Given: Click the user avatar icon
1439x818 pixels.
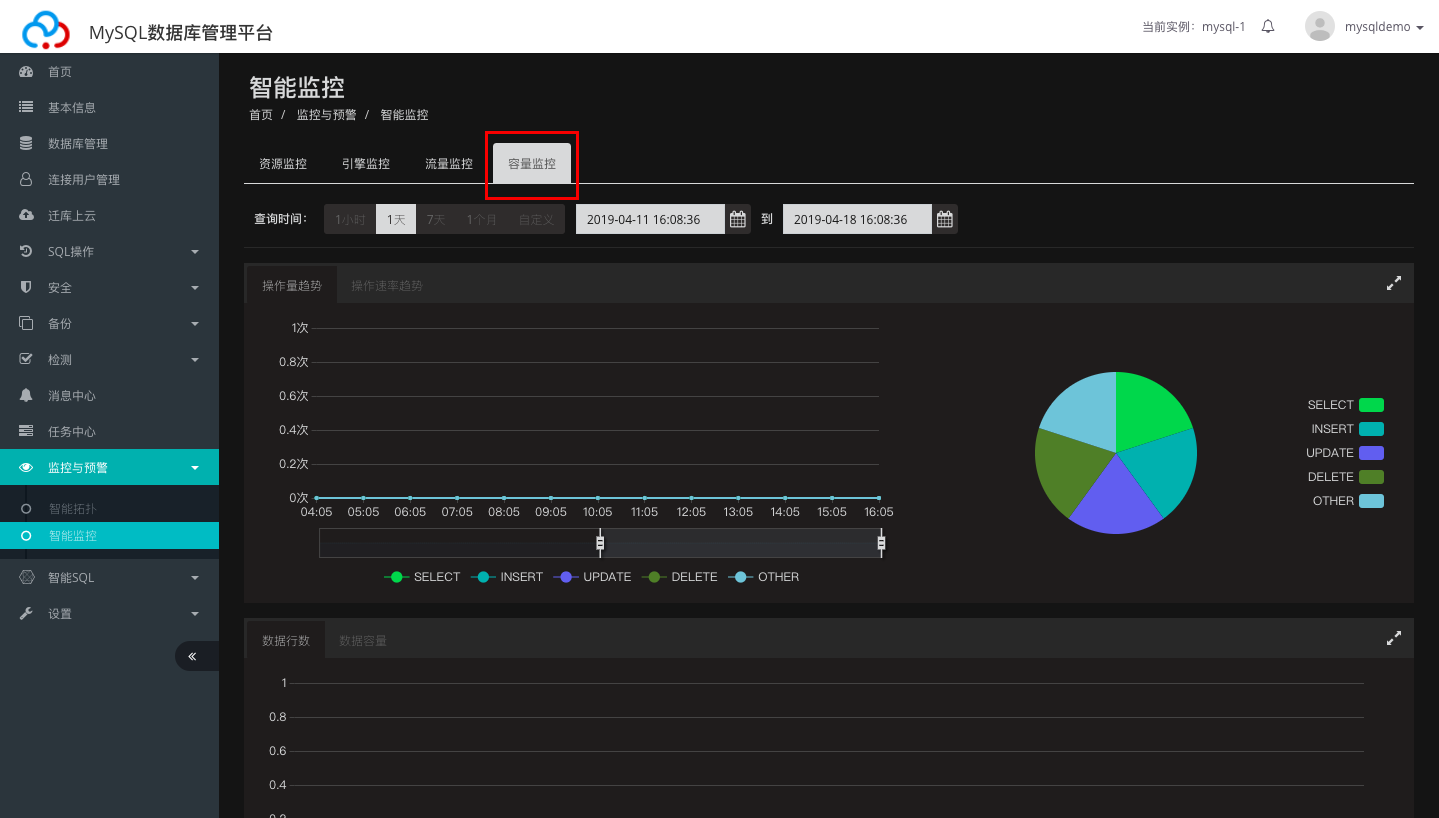Looking at the screenshot, I should (1320, 27).
